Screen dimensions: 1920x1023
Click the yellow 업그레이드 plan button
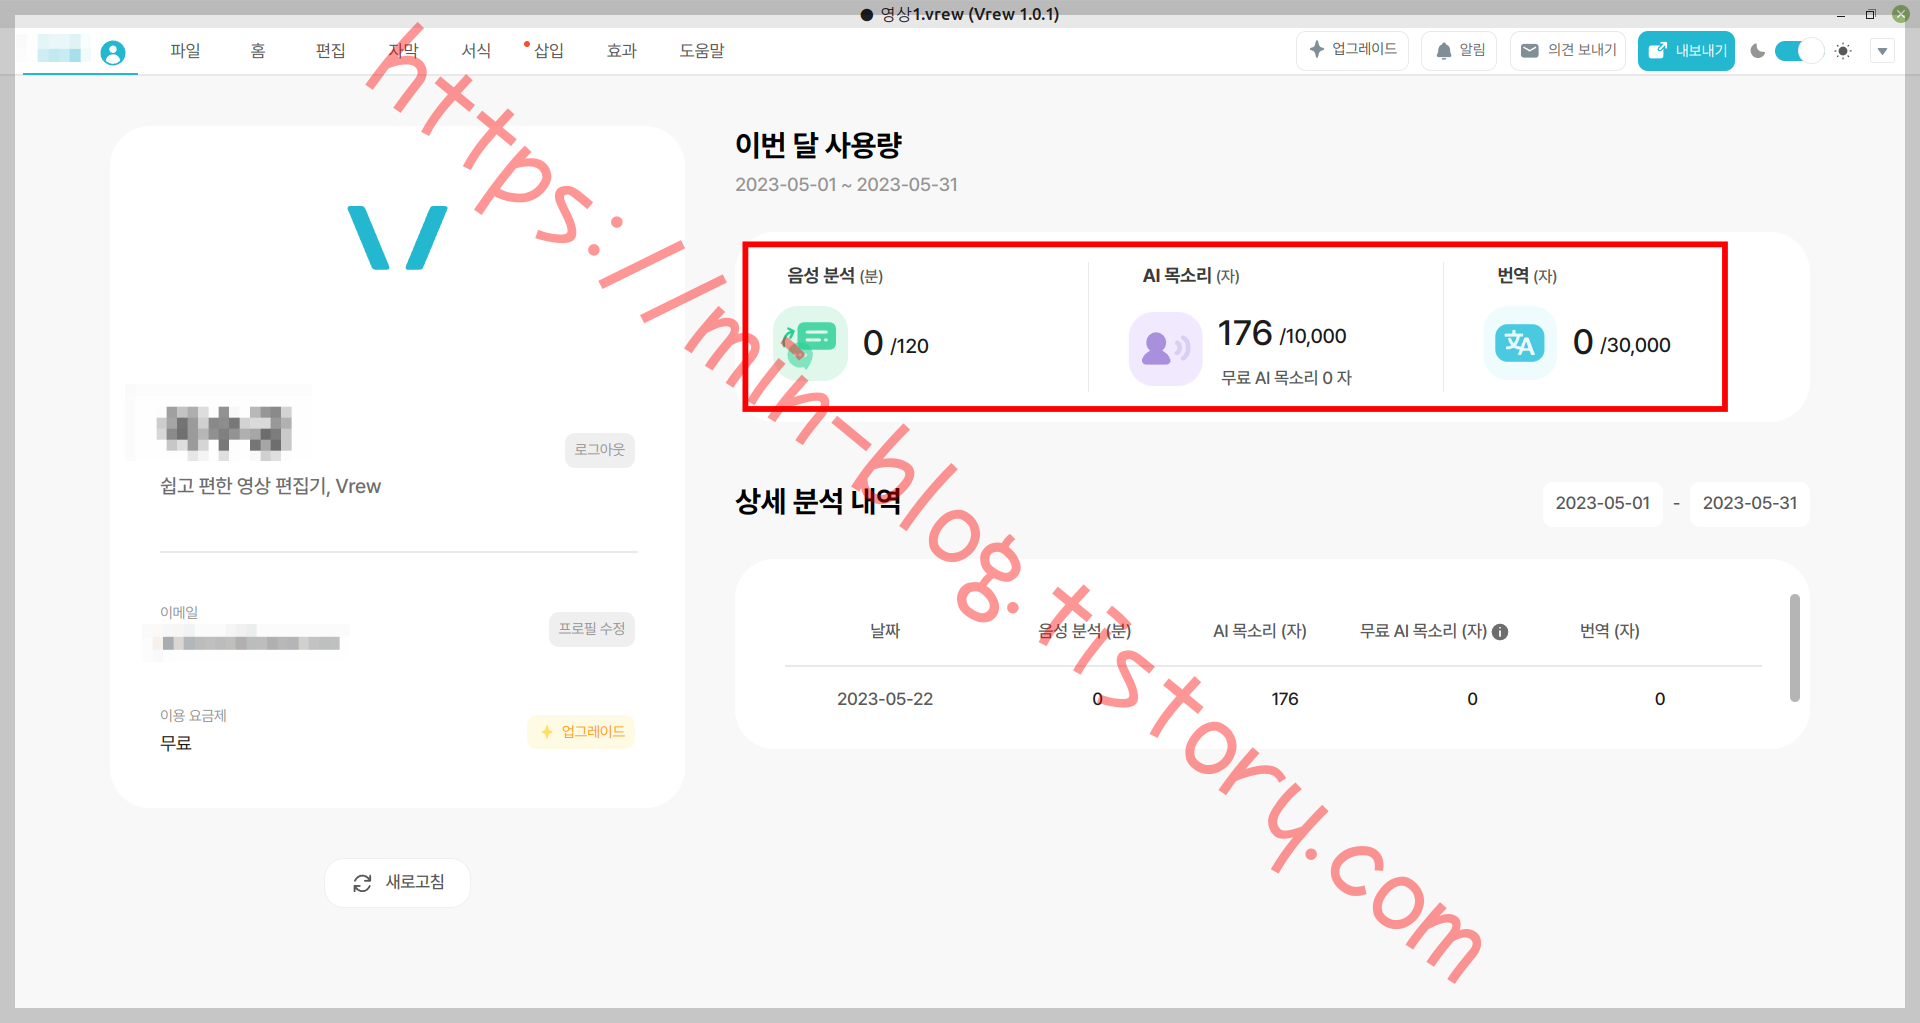(581, 732)
